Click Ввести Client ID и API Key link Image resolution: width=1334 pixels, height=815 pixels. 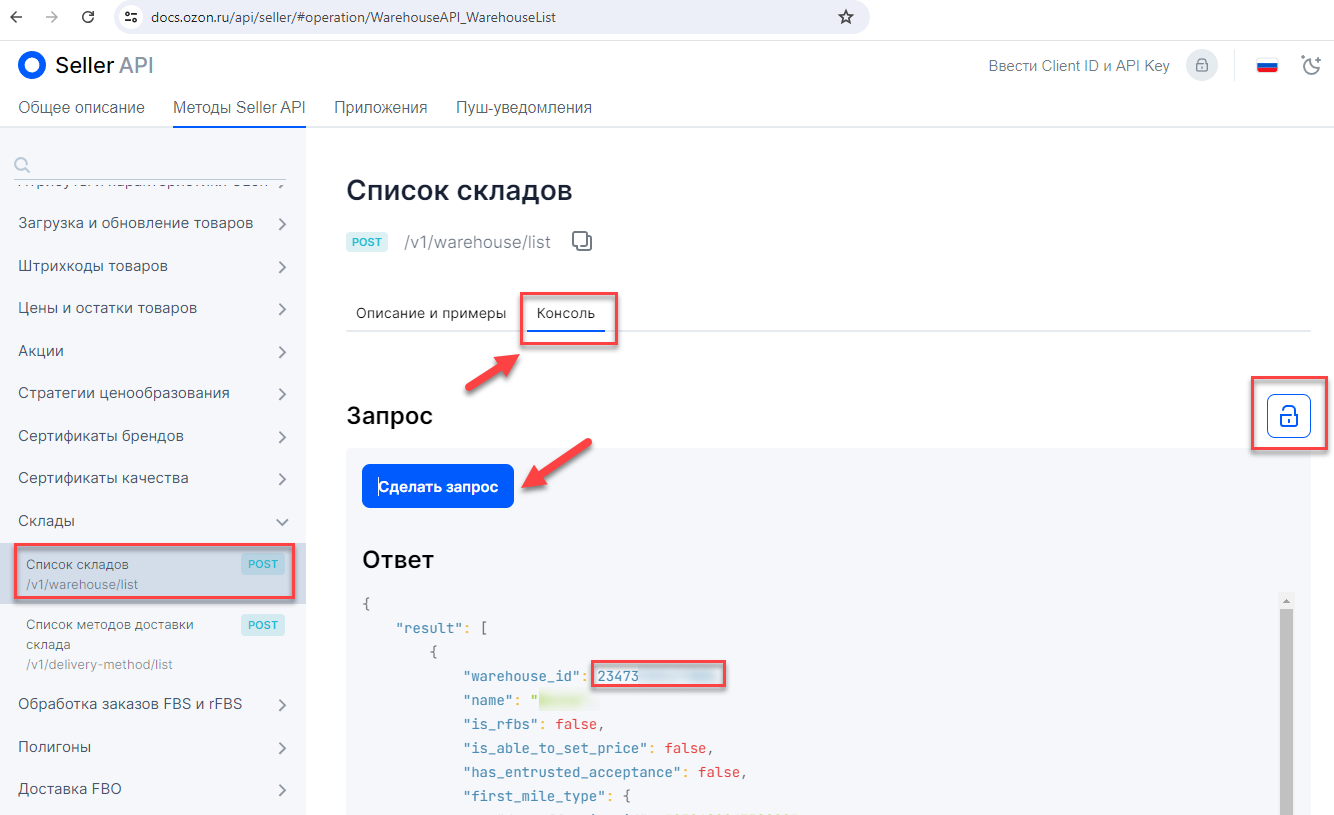pos(1078,66)
